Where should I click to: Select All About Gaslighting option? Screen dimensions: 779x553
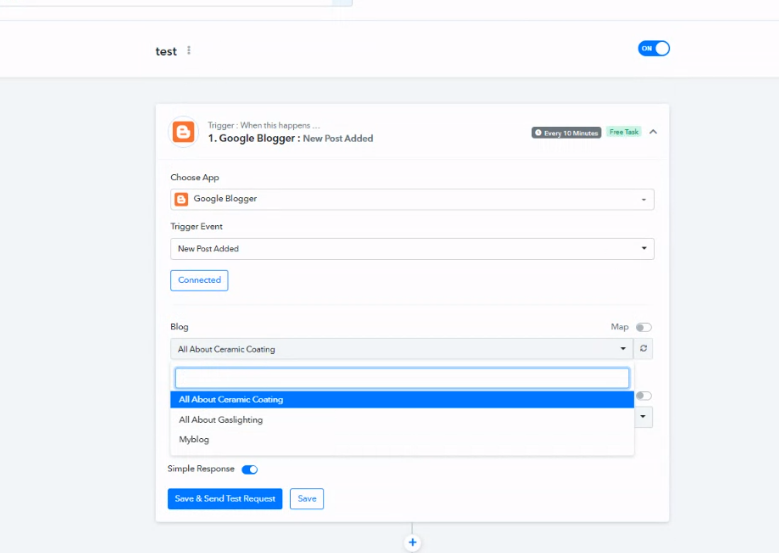pos(402,420)
